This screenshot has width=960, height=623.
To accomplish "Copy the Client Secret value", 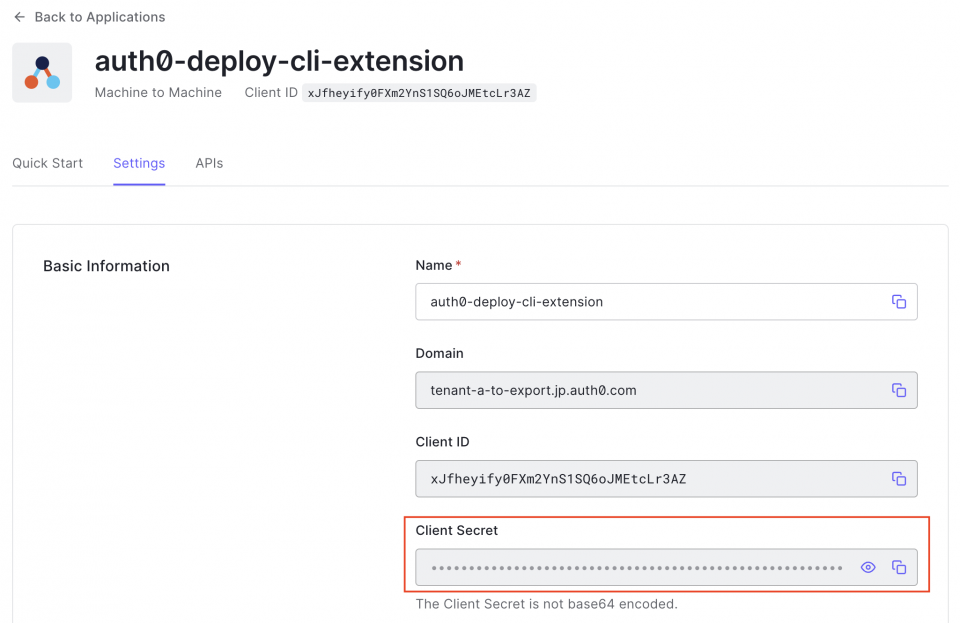I will click(x=898, y=566).
